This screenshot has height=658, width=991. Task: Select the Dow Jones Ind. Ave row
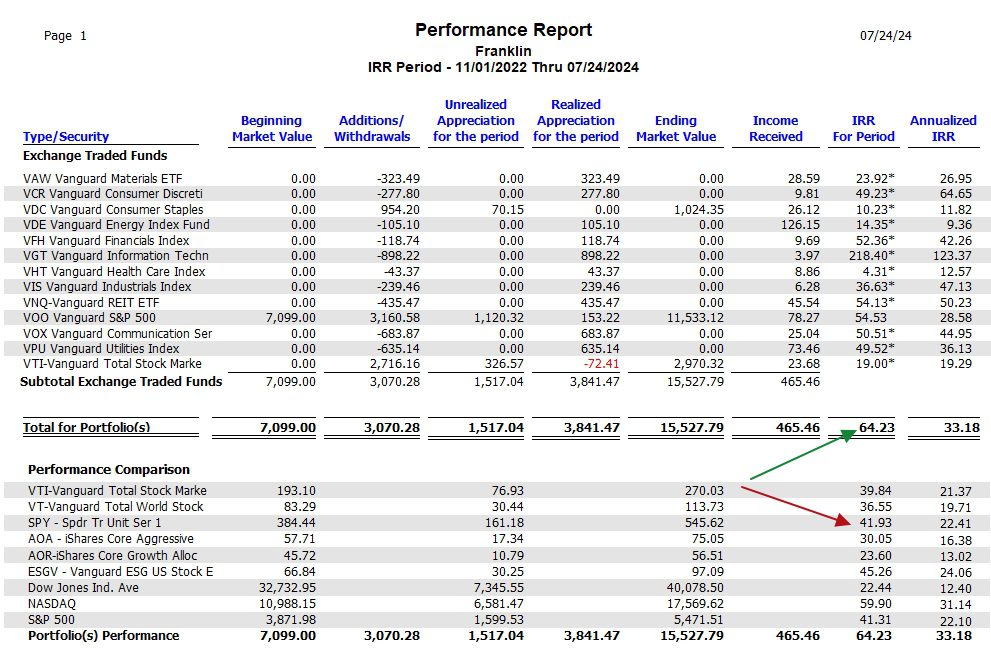coord(497,587)
